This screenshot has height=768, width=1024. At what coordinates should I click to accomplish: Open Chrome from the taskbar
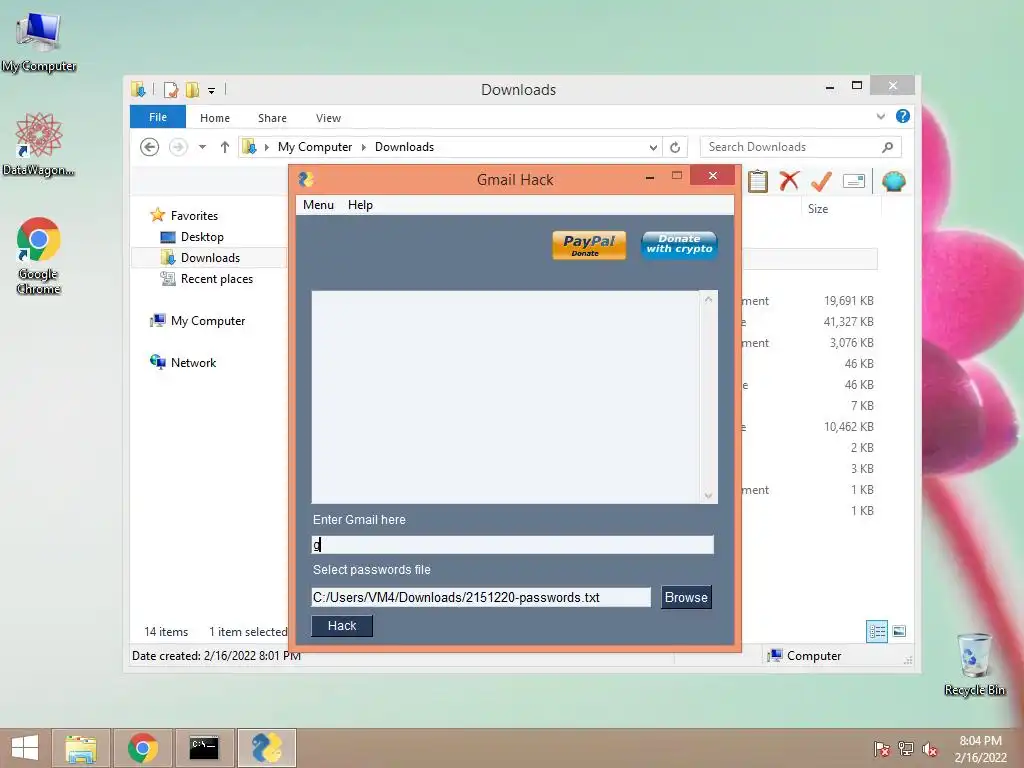tap(143, 748)
